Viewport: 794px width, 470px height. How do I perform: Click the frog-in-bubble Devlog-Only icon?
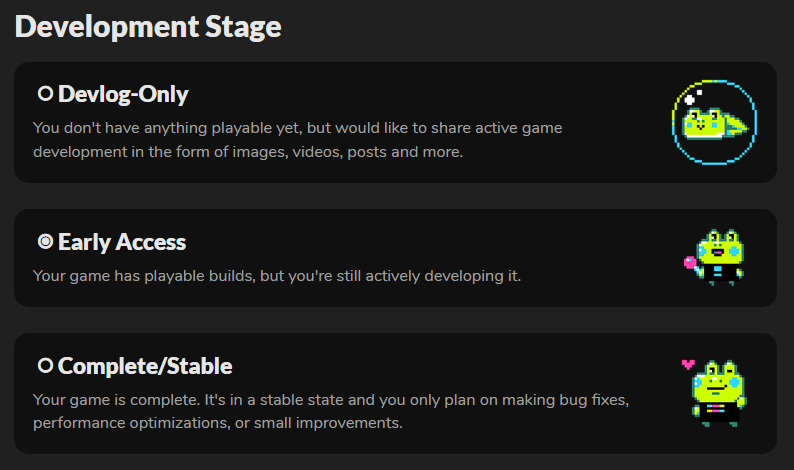tap(714, 123)
